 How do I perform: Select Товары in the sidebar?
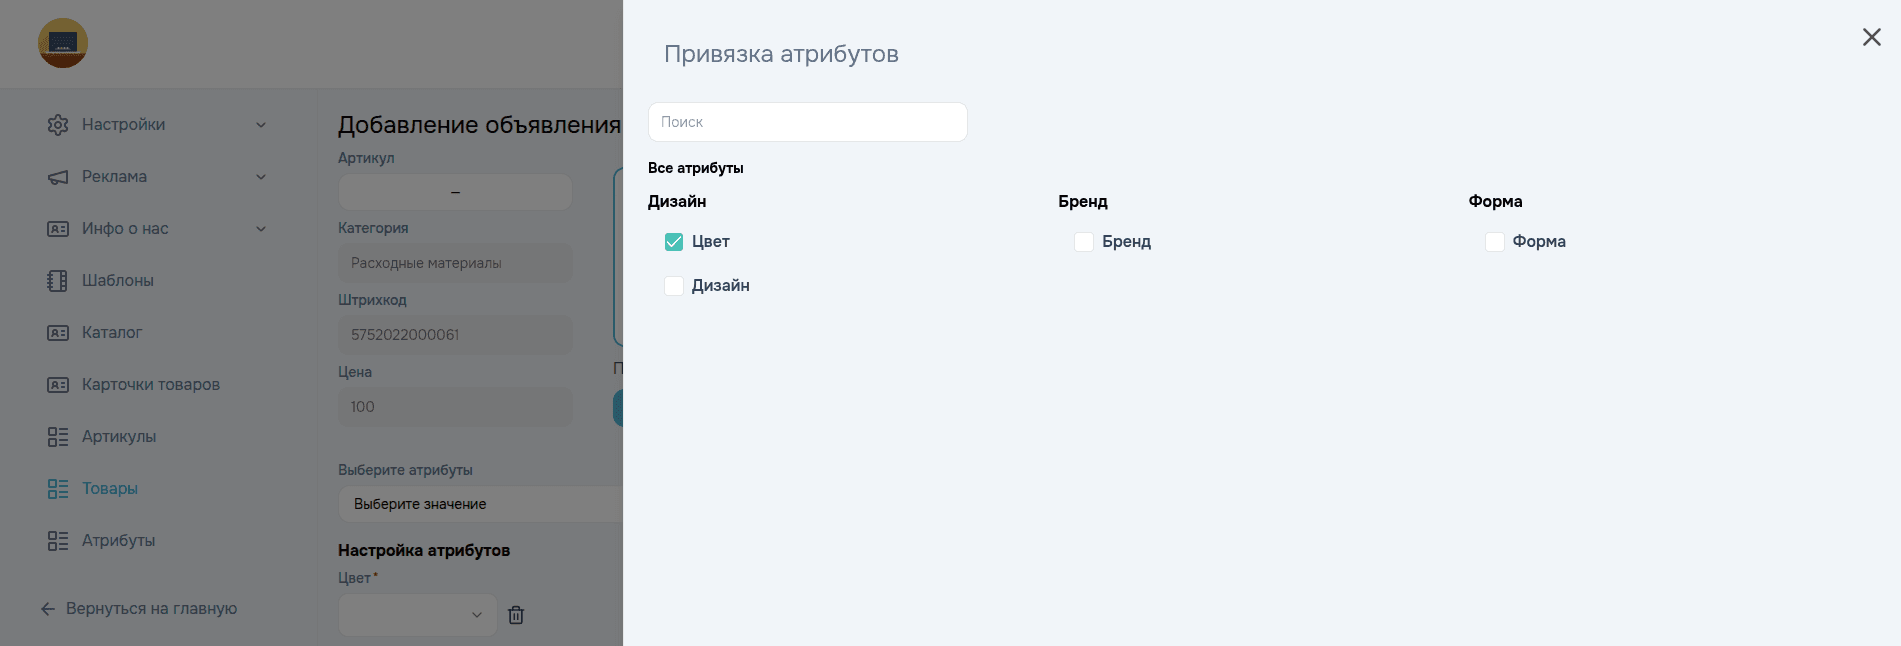point(109,488)
